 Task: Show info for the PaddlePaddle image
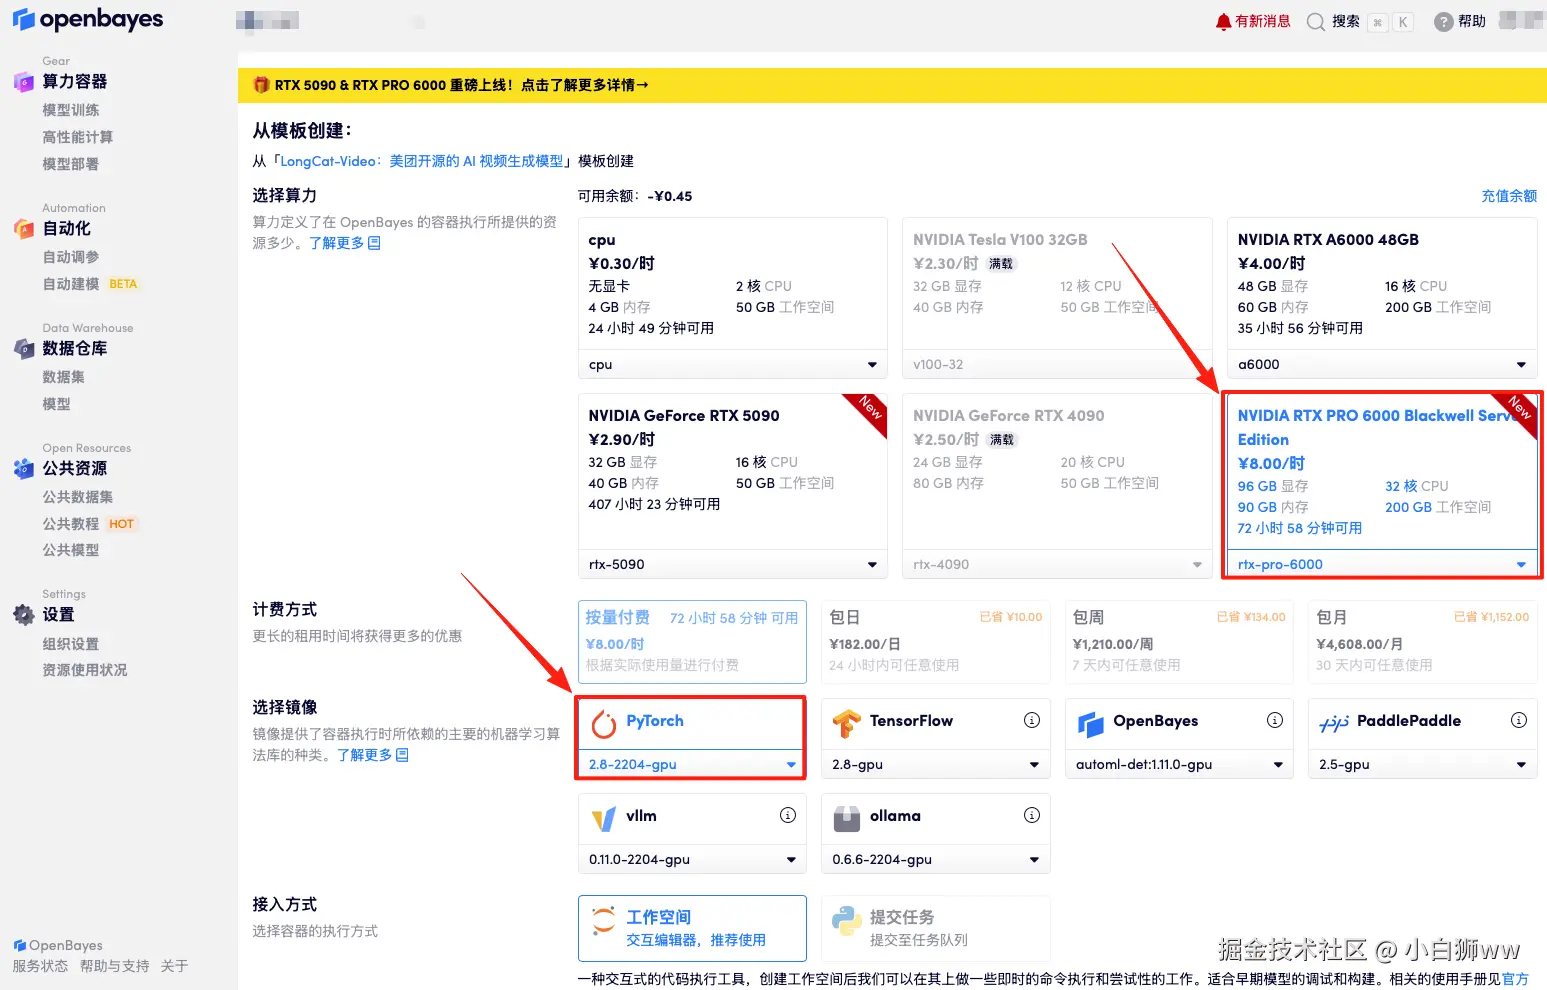coord(1519,720)
